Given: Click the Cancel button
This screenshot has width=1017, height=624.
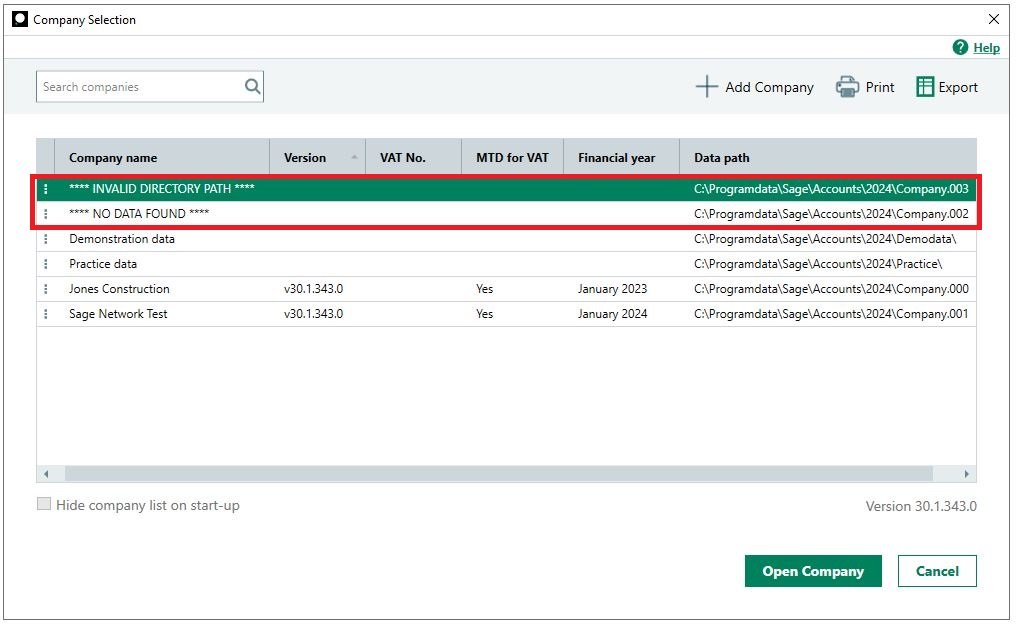Looking at the screenshot, I should 937,571.
